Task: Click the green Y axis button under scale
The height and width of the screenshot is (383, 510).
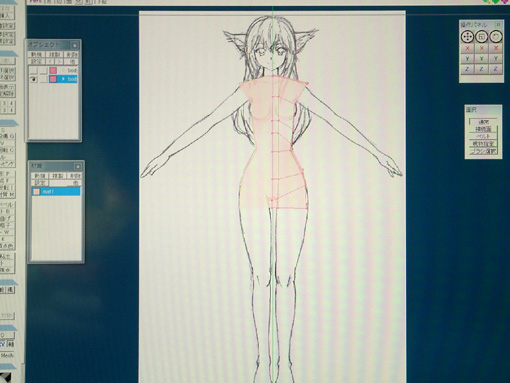Action: (x=482, y=59)
